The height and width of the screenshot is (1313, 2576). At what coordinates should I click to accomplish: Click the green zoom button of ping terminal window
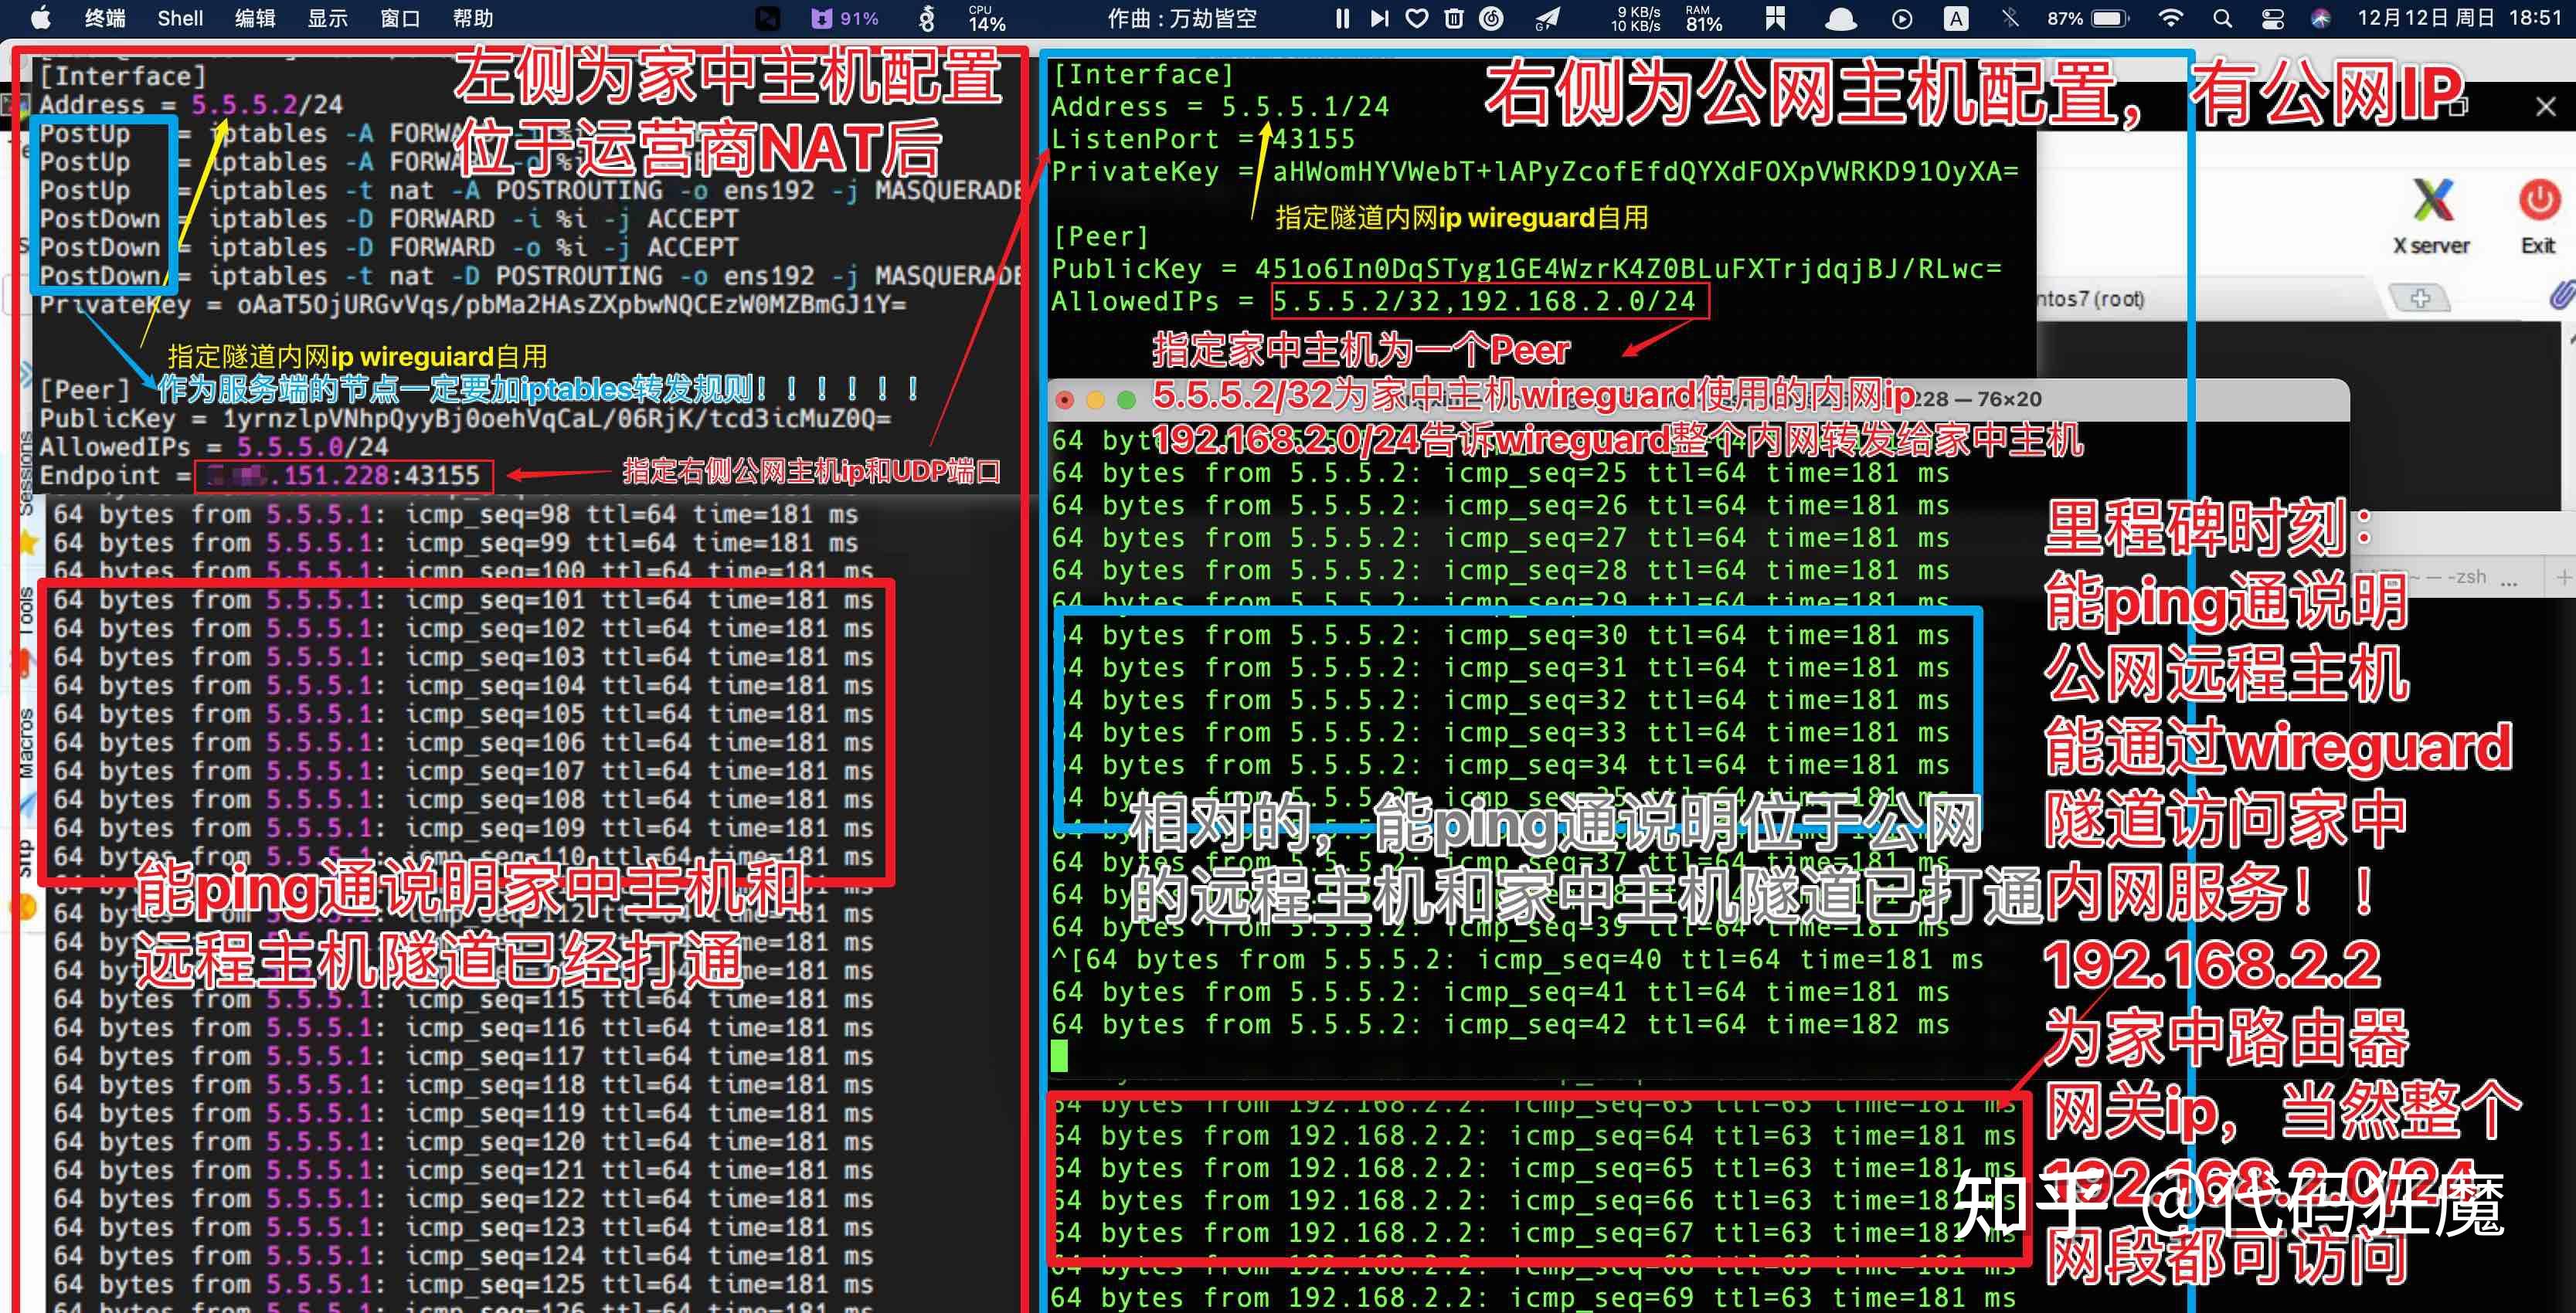click(x=1126, y=400)
